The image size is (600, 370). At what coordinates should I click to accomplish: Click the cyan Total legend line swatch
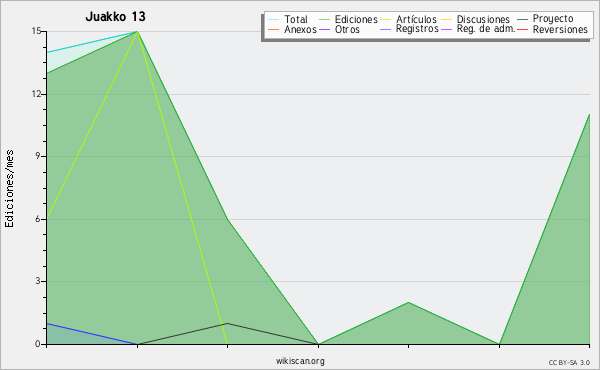[274, 19]
